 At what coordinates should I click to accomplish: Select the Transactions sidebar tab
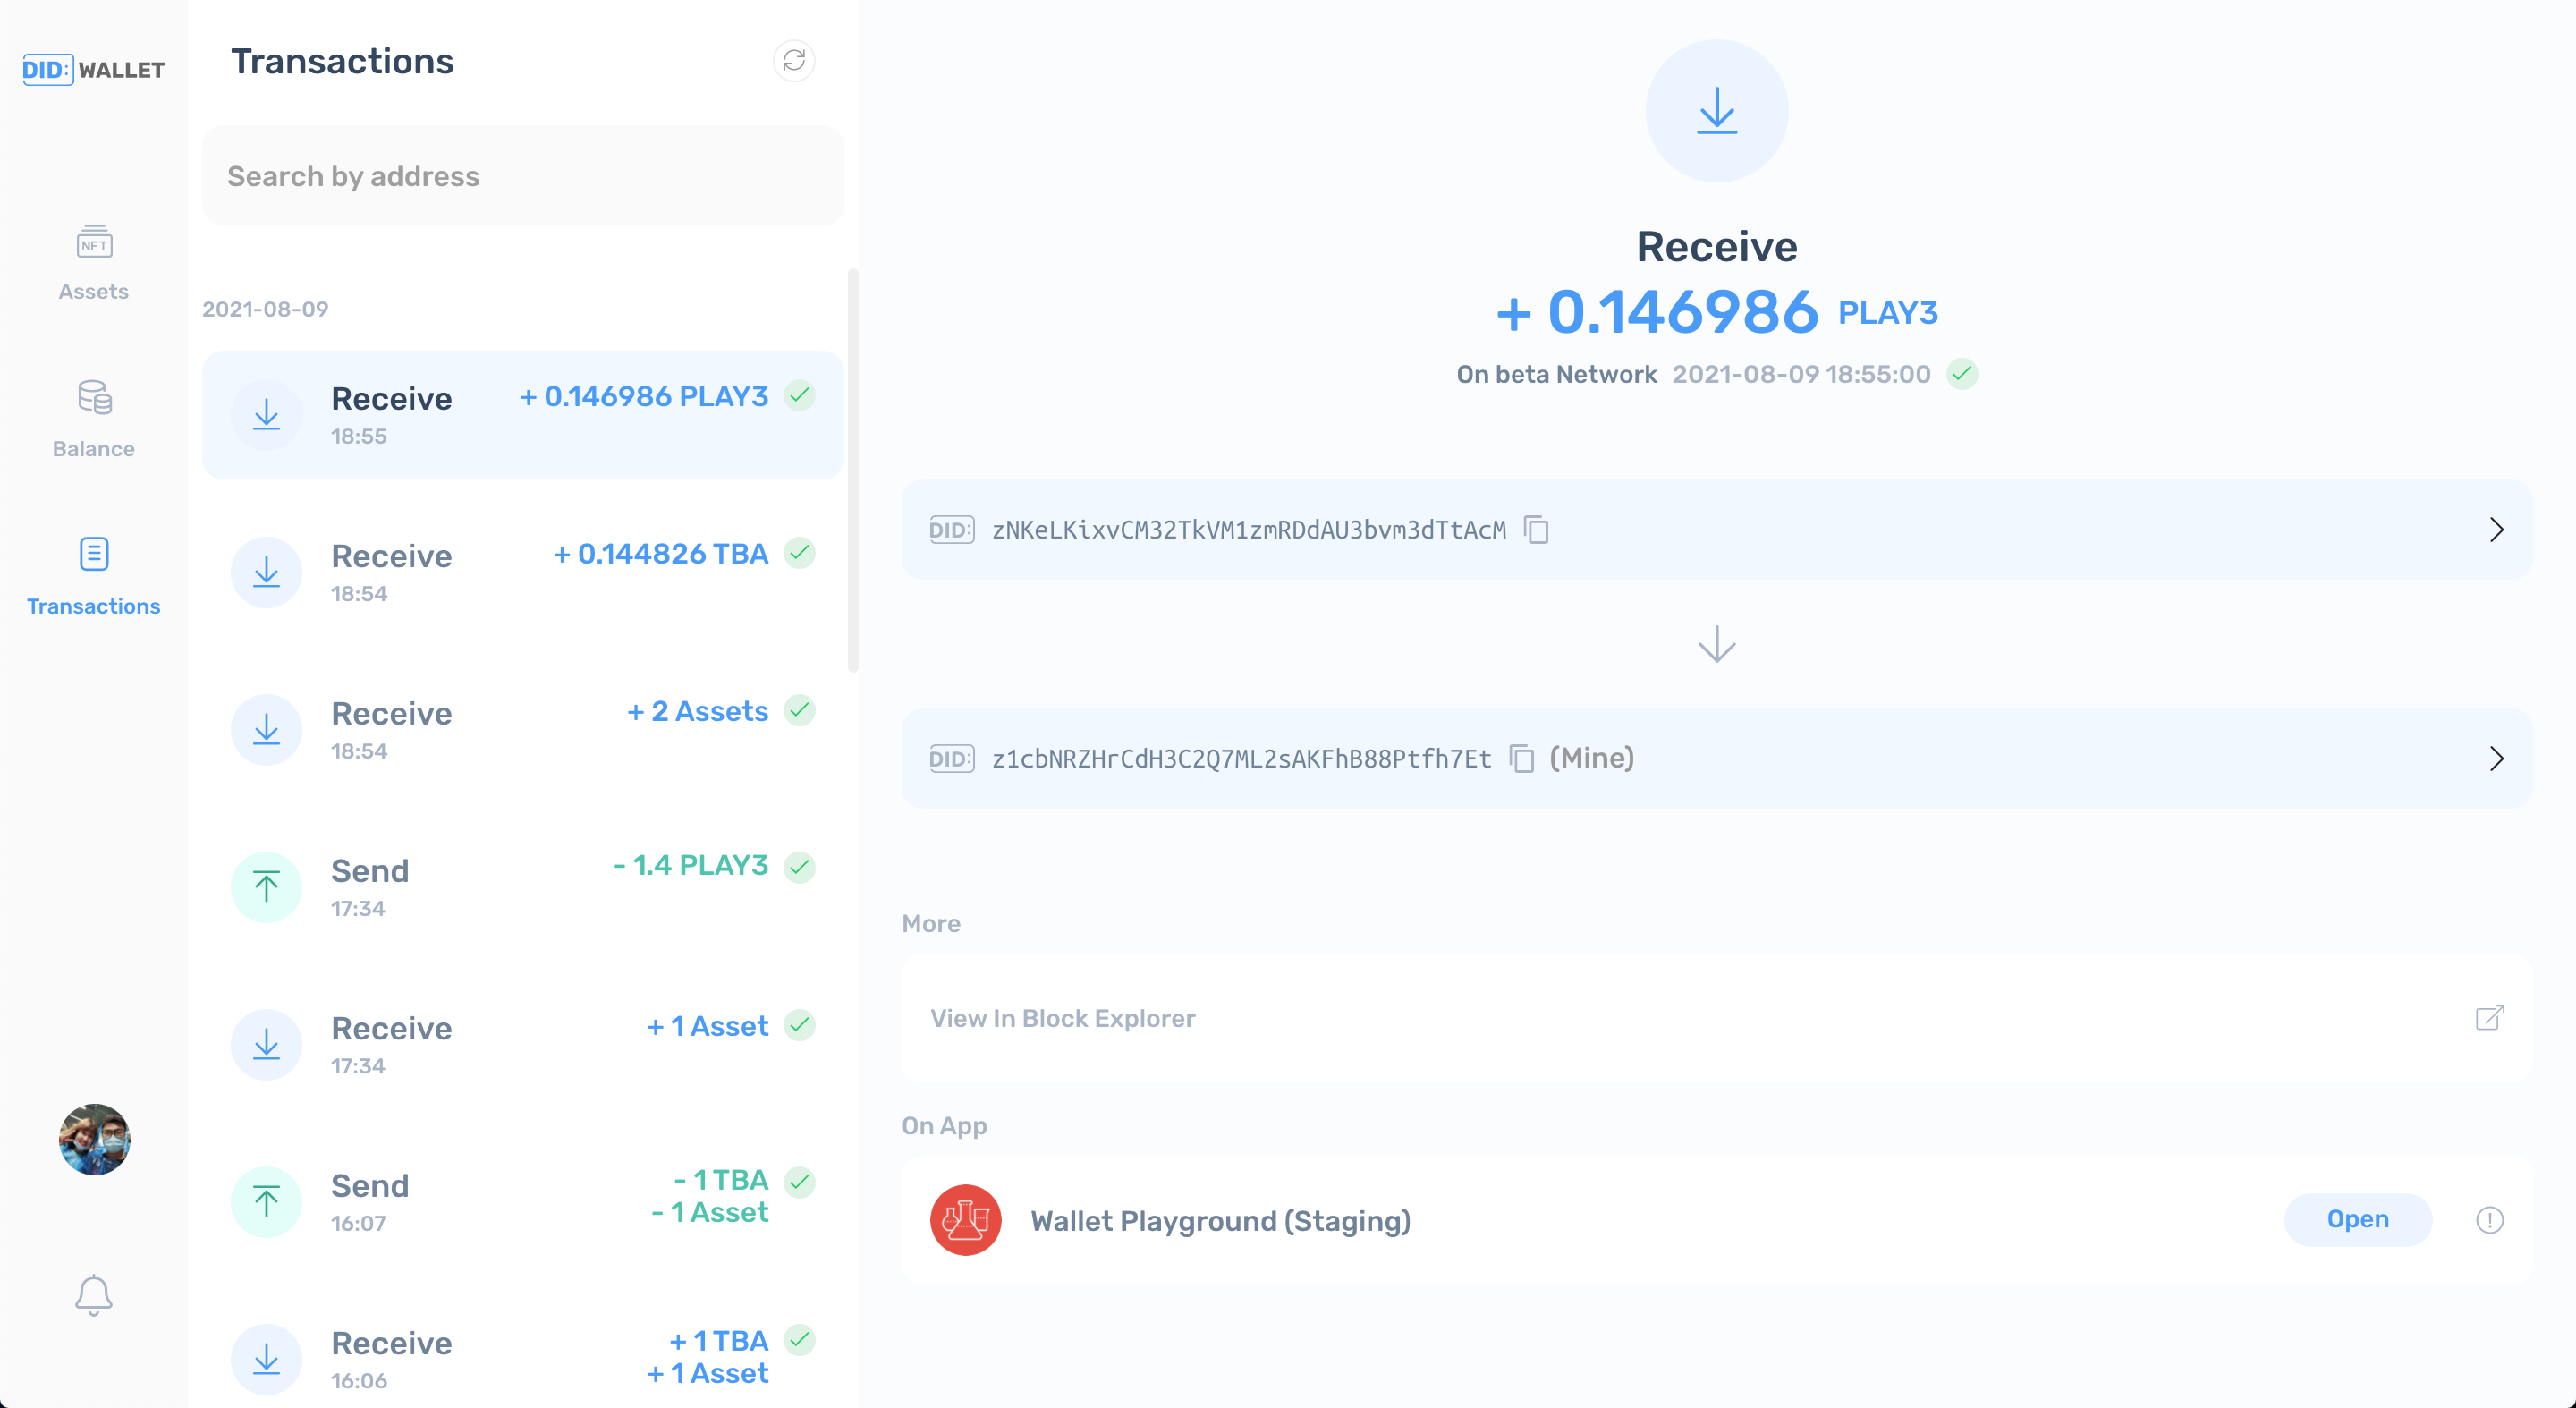pos(94,576)
